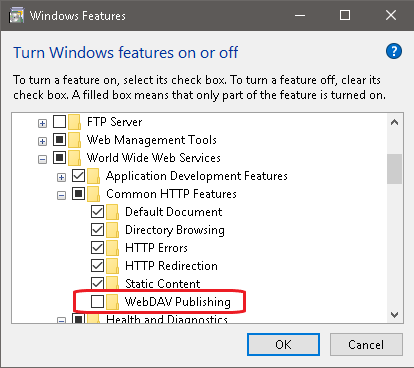This screenshot has height=368, width=414.
Task: Click the World Wide Web Services folder icon
Action: click(x=75, y=158)
